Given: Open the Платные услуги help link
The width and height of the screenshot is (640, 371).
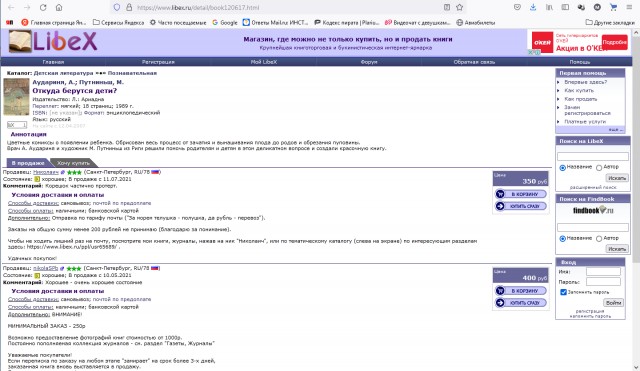Looking at the screenshot, I should coord(585,122).
